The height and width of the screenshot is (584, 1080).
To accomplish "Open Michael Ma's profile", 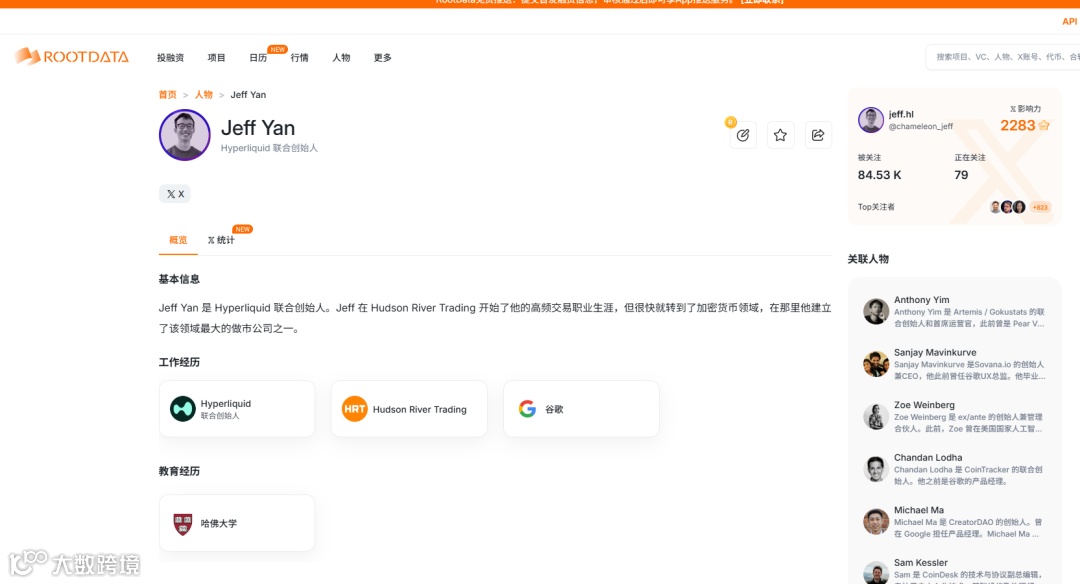I will coord(955,521).
